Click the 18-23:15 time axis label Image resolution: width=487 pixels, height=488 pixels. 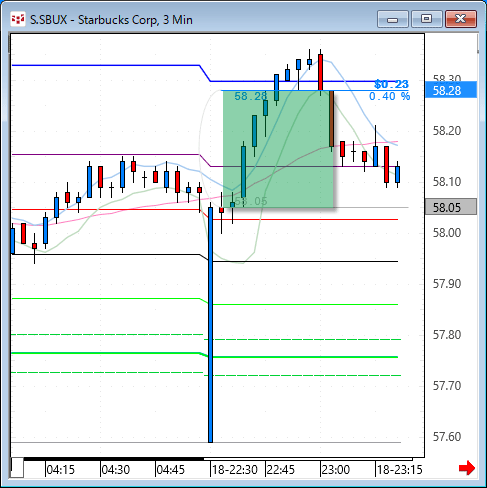[400, 470]
